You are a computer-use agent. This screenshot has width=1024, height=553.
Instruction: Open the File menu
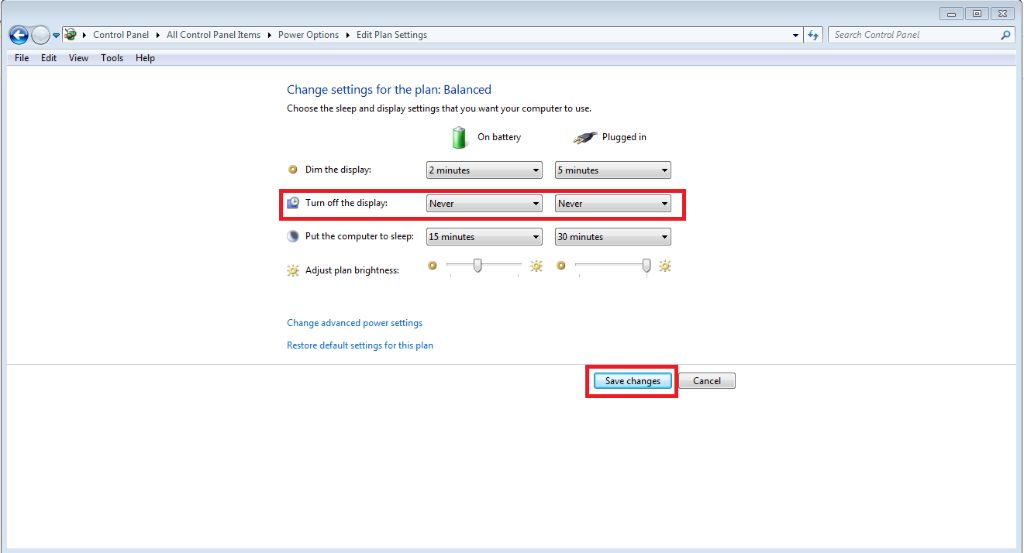[x=22, y=58]
